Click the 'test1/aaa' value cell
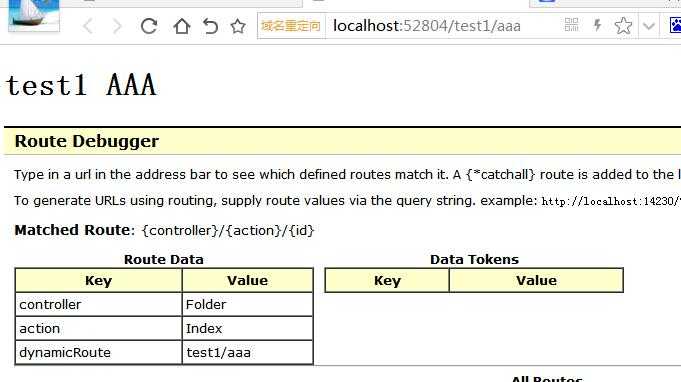 point(248,352)
